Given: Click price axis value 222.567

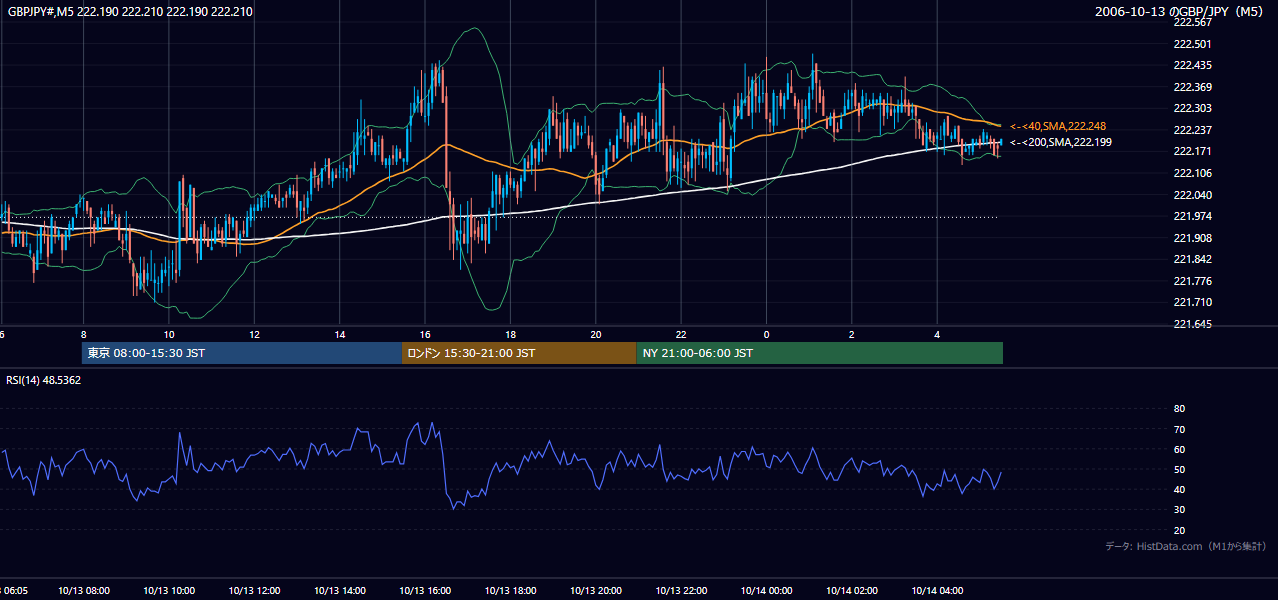Looking at the screenshot, I should point(1192,22).
